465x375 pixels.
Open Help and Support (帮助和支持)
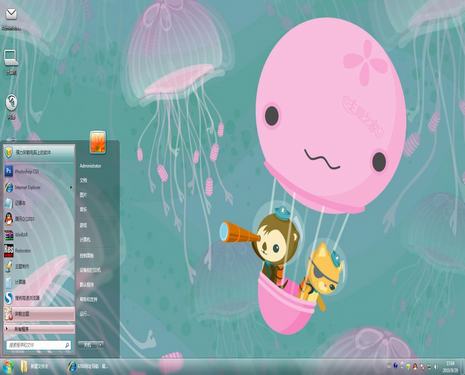tap(88, 299)
